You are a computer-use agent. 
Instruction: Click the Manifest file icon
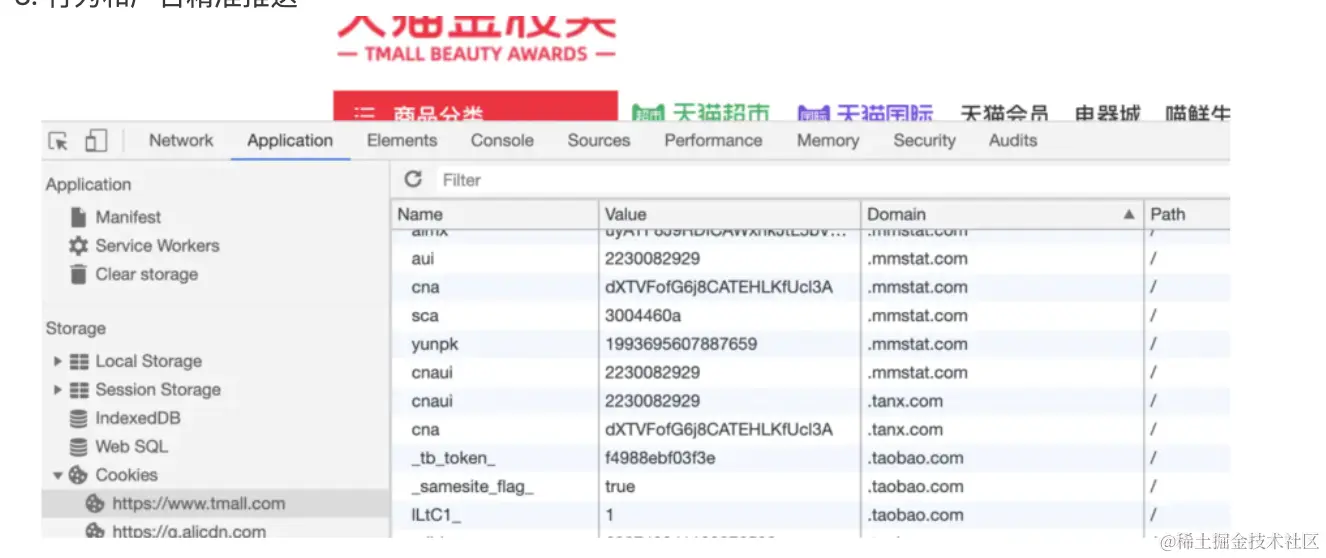(78, 217)
